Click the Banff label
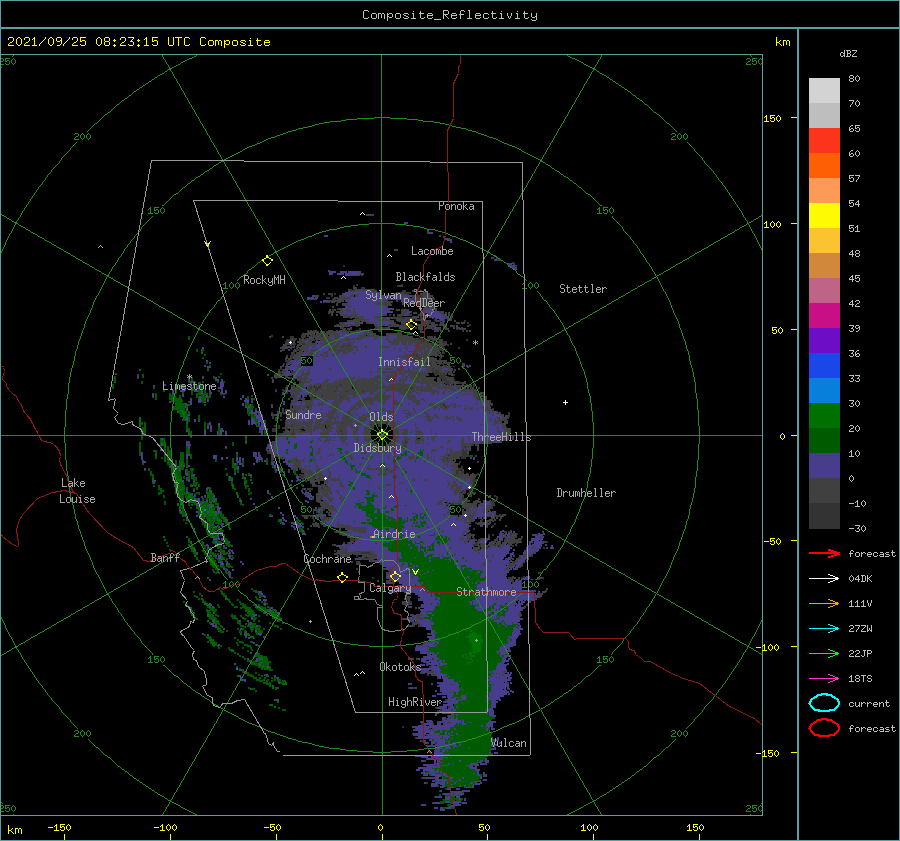The image size is (900, 841). point(165,557)
